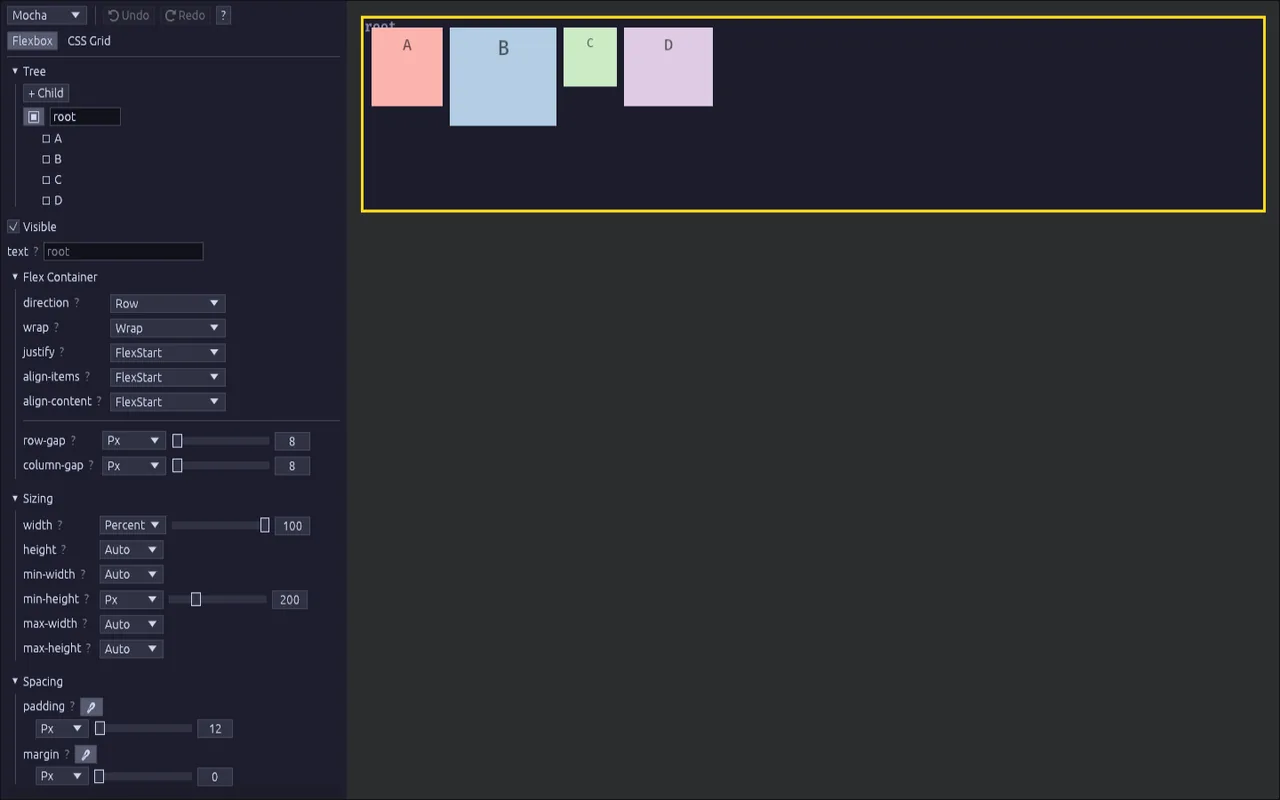Collapse the Tree section

point(15,71)
